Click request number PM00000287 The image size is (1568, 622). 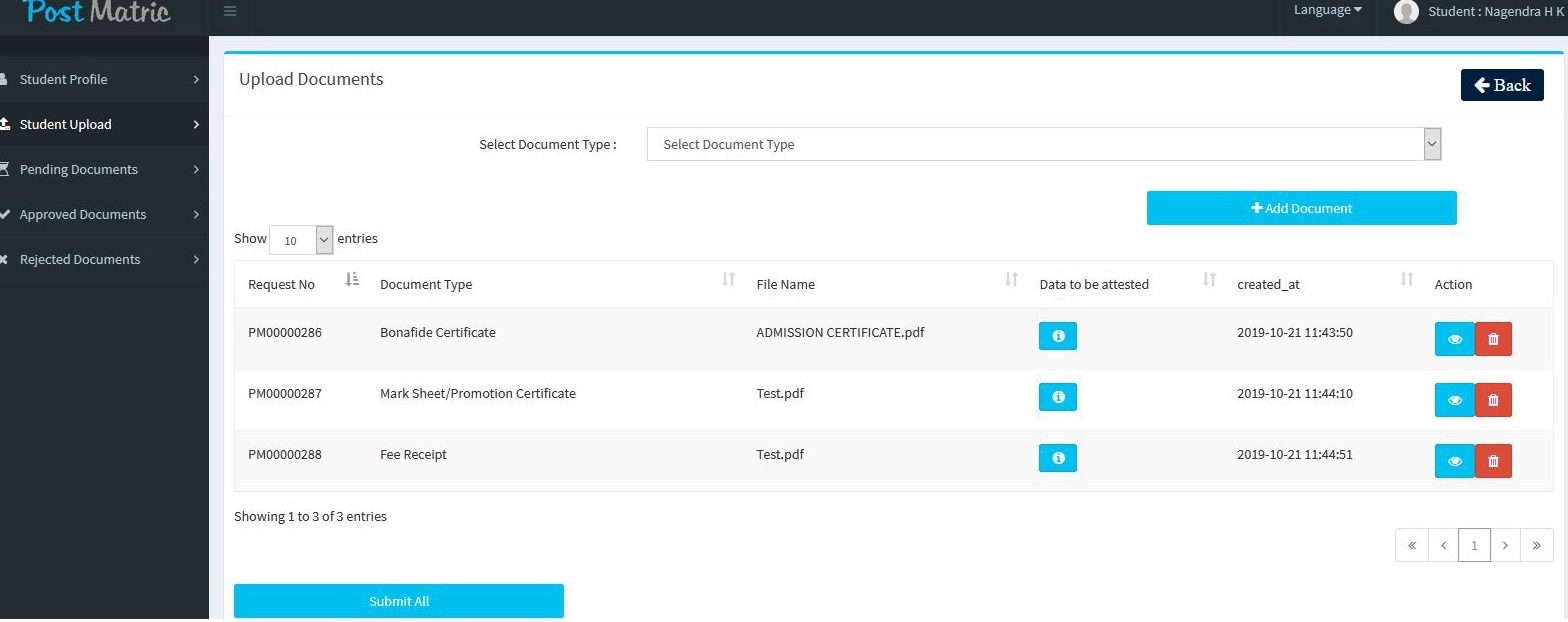pyautogui.click(x=285, y=393)
